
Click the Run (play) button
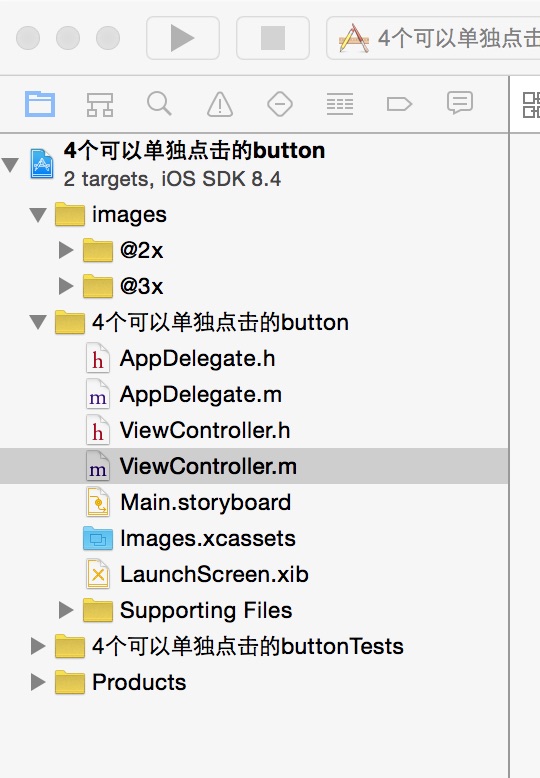pyautogui.click(x=183, y=38)
